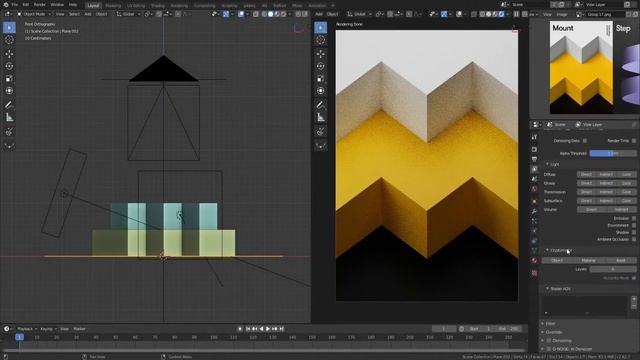Select the Select Box tool in left viewport

[x=9, y=28]
